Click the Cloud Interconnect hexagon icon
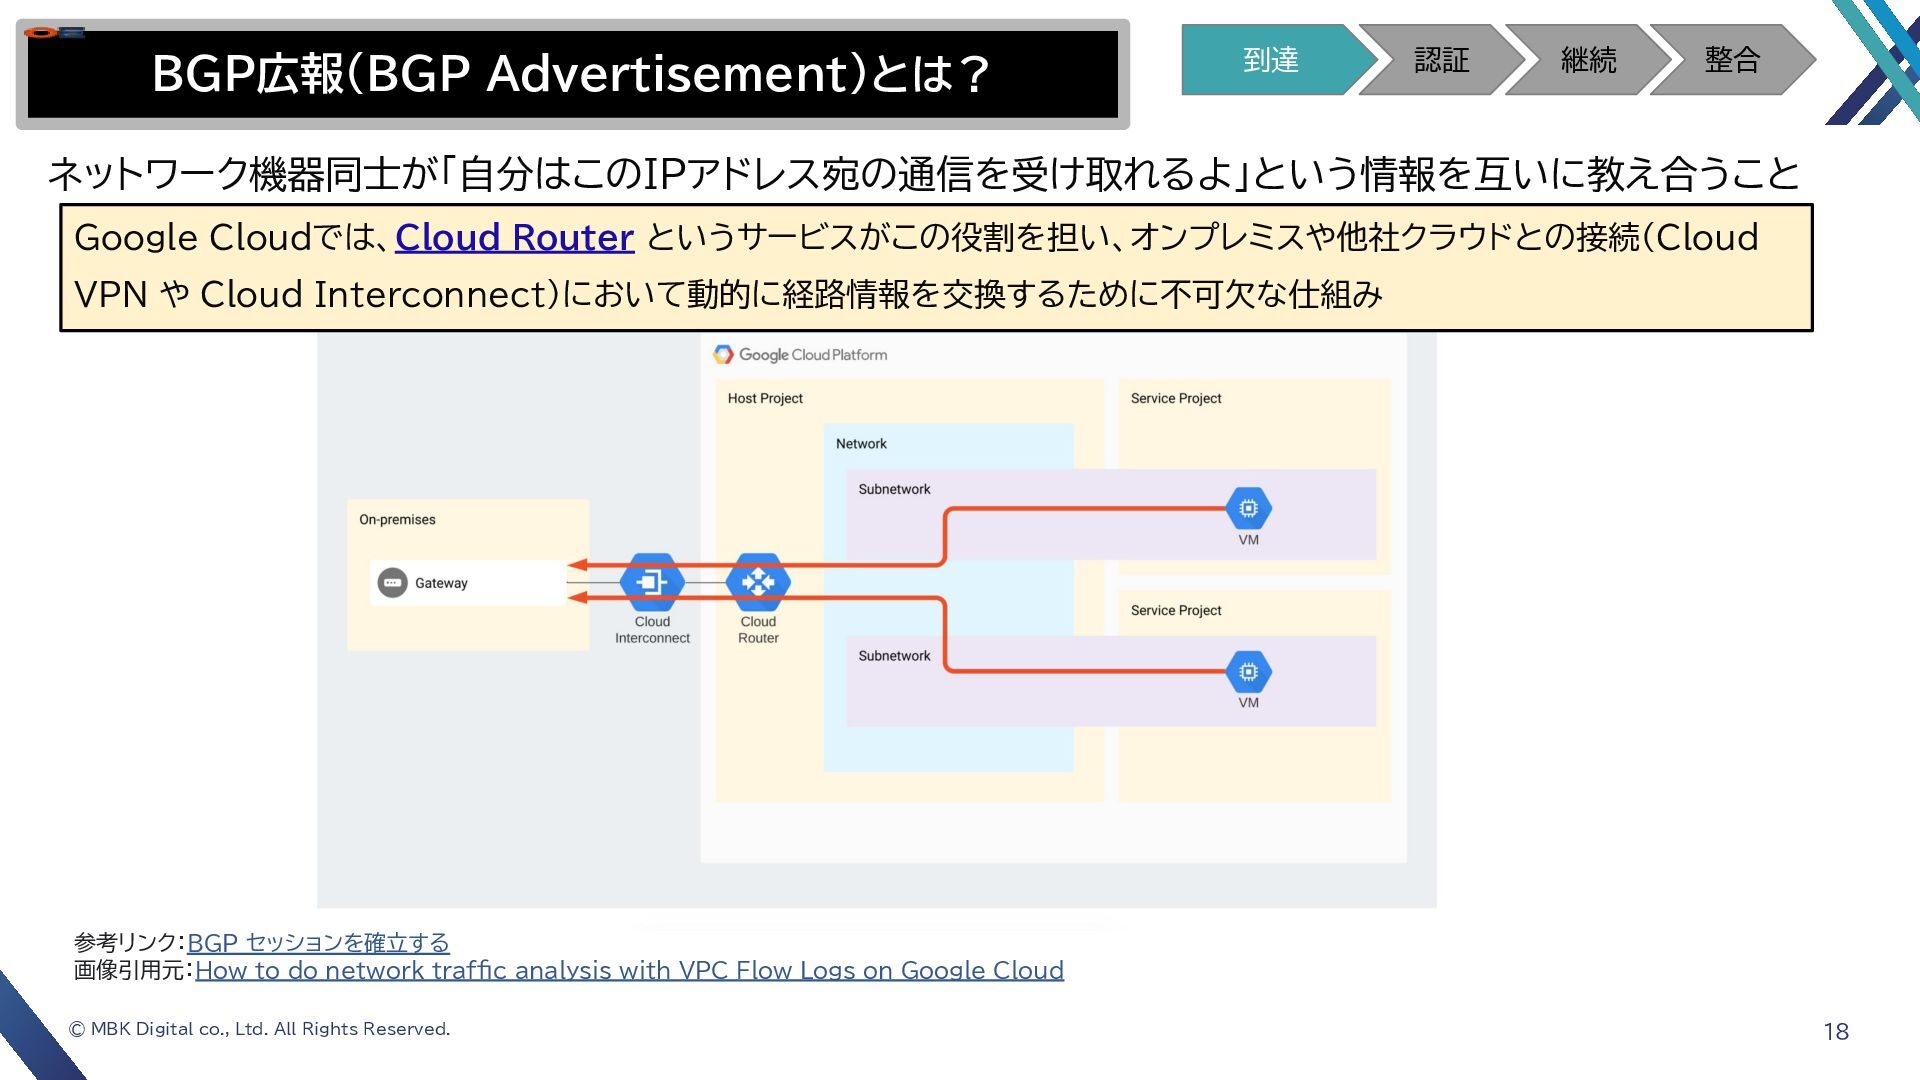The image size is (1920, 1080). pos(652,581)
